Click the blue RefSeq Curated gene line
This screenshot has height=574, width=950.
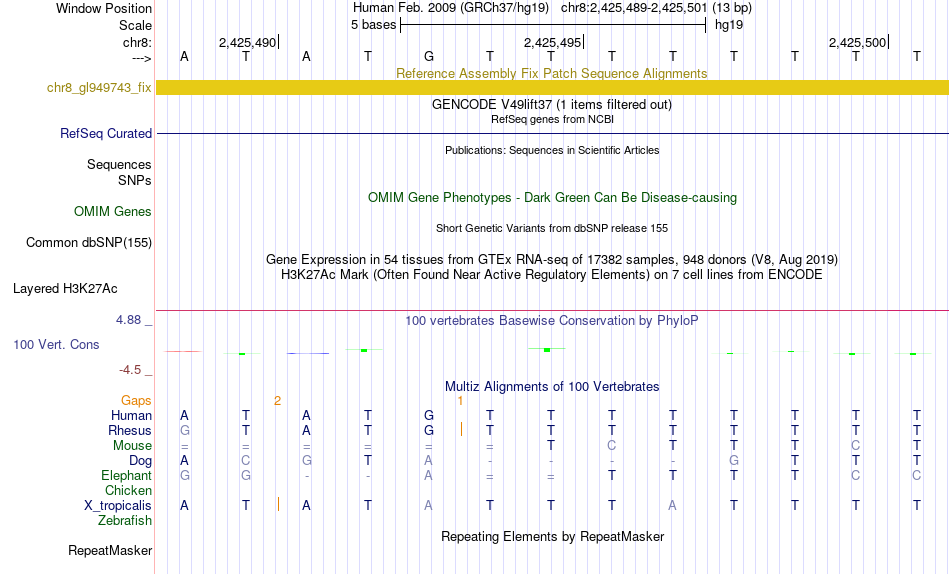coord(553,133)
